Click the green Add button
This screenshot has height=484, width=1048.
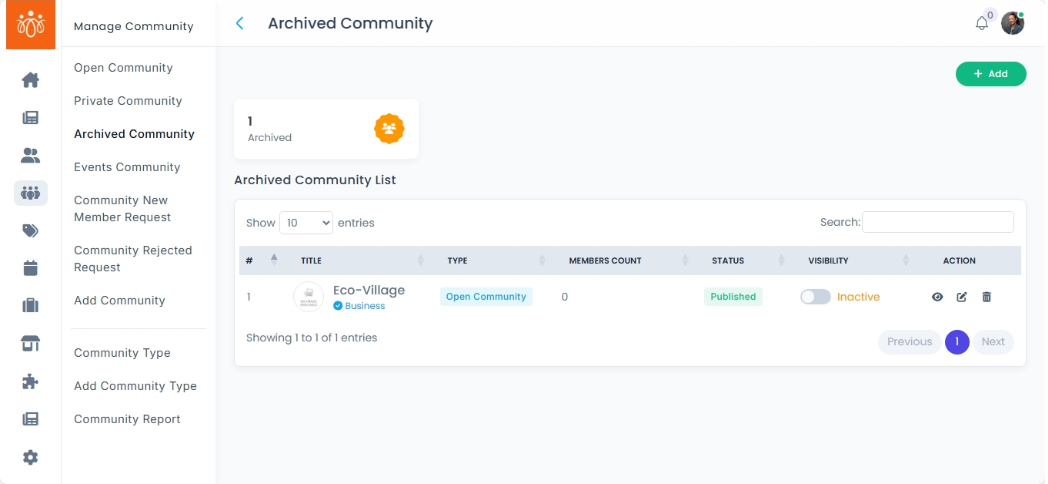click(990, 74)
